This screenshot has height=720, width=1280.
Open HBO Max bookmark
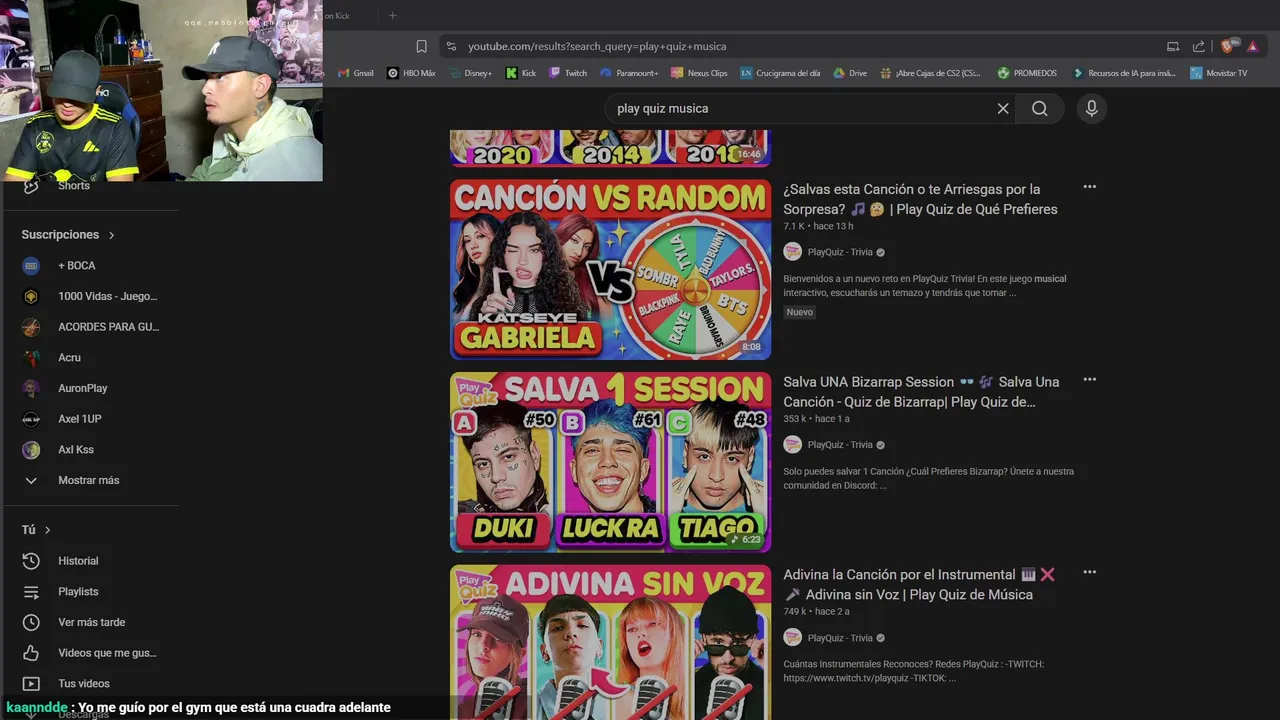(x=411, y=73)
